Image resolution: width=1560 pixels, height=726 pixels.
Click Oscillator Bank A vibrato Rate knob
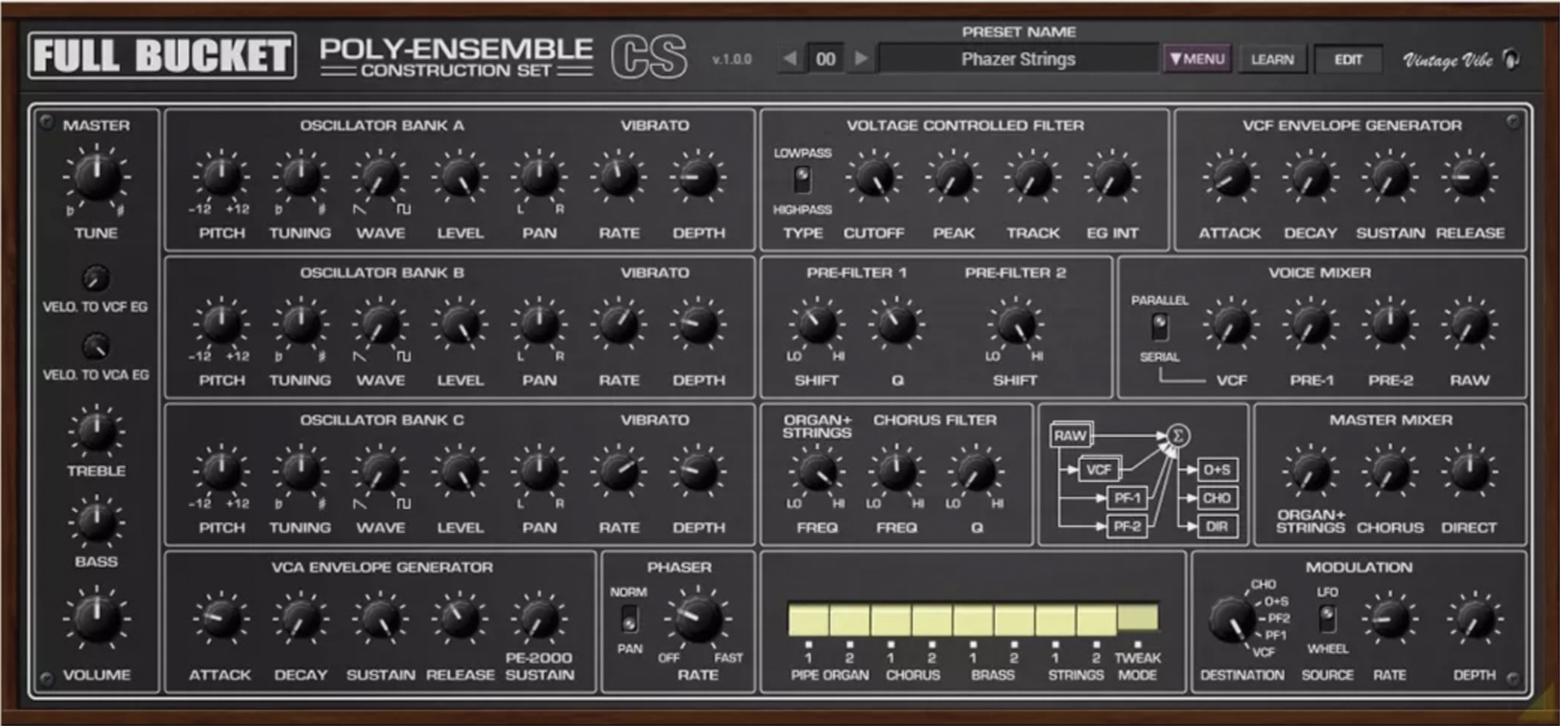(618, 177)
